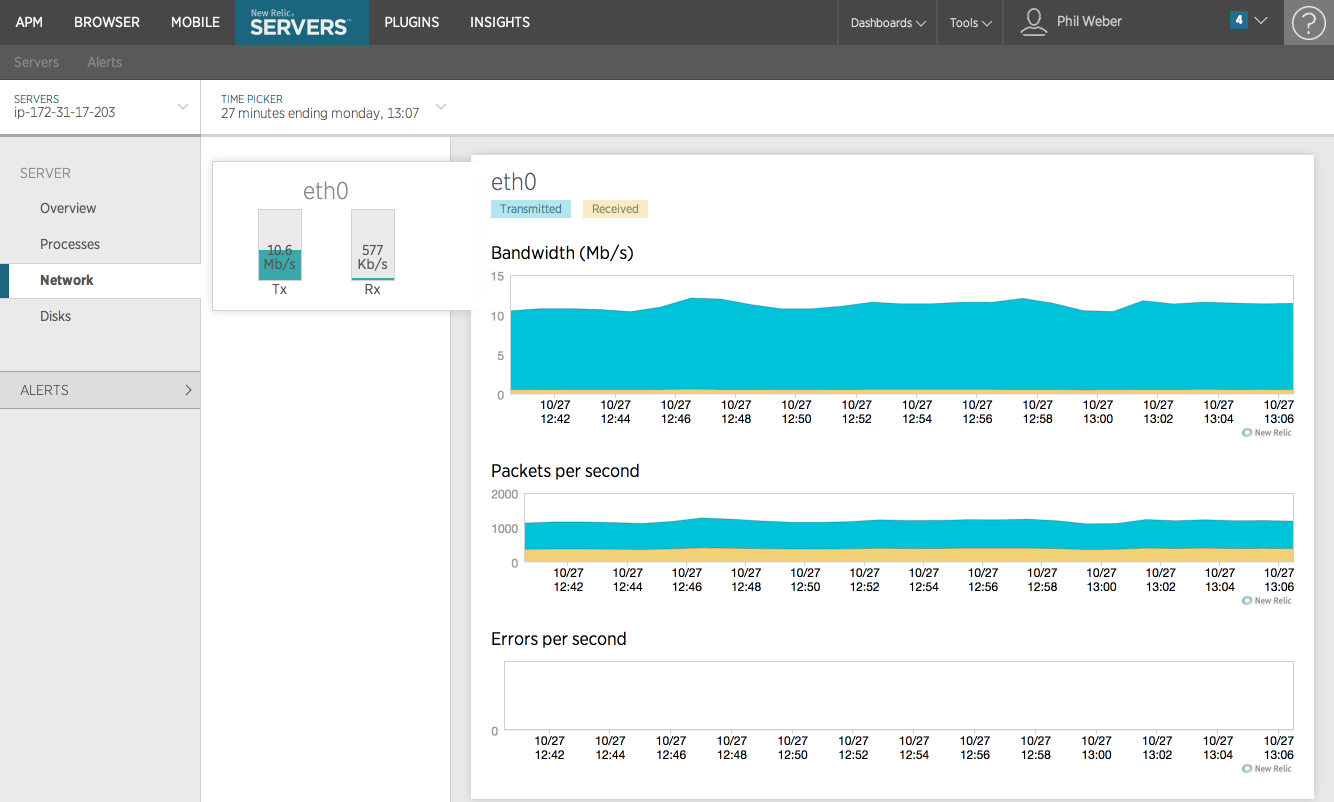
Task: Click the 10.6 Mb/s Tx value
Action: coord(280,257)
